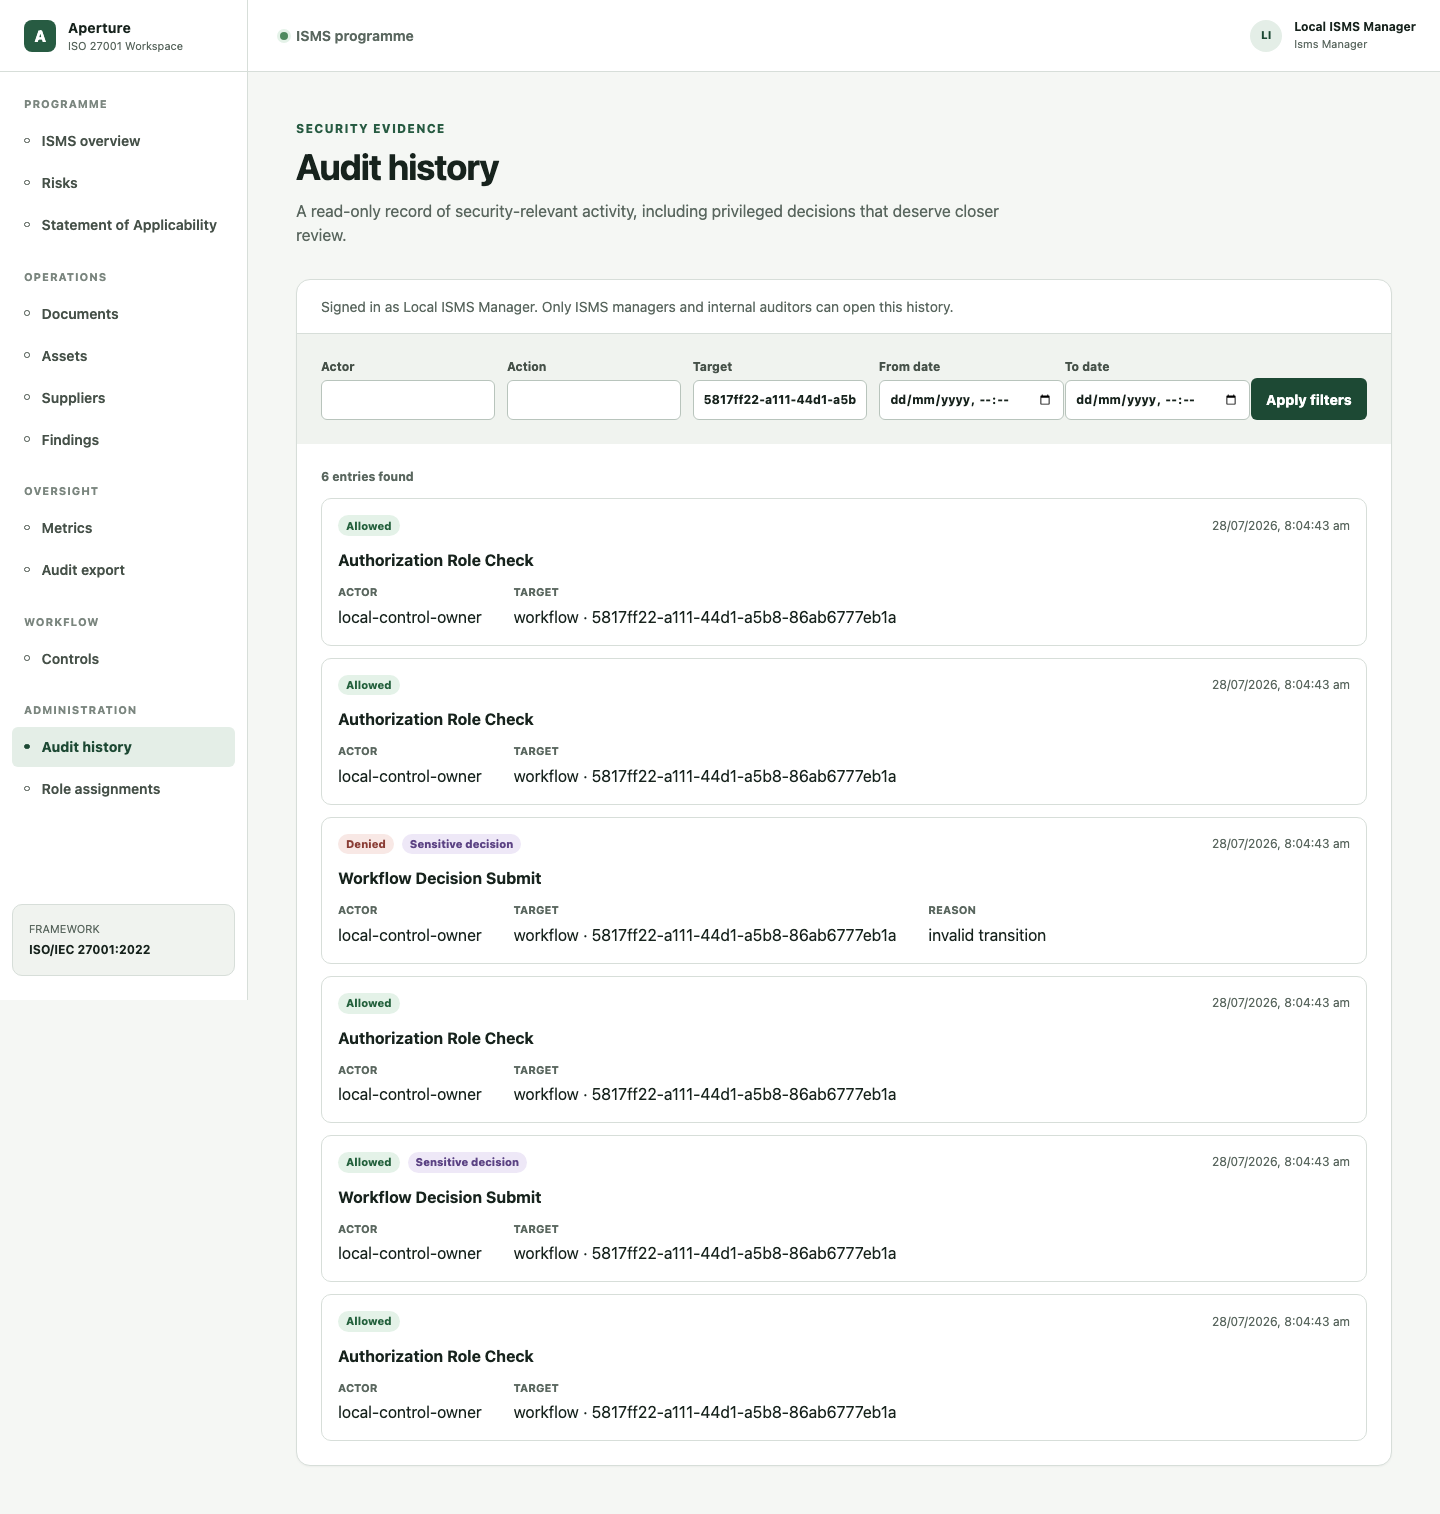
Task: Click ISMS programme header label
Action: [354, 36]
